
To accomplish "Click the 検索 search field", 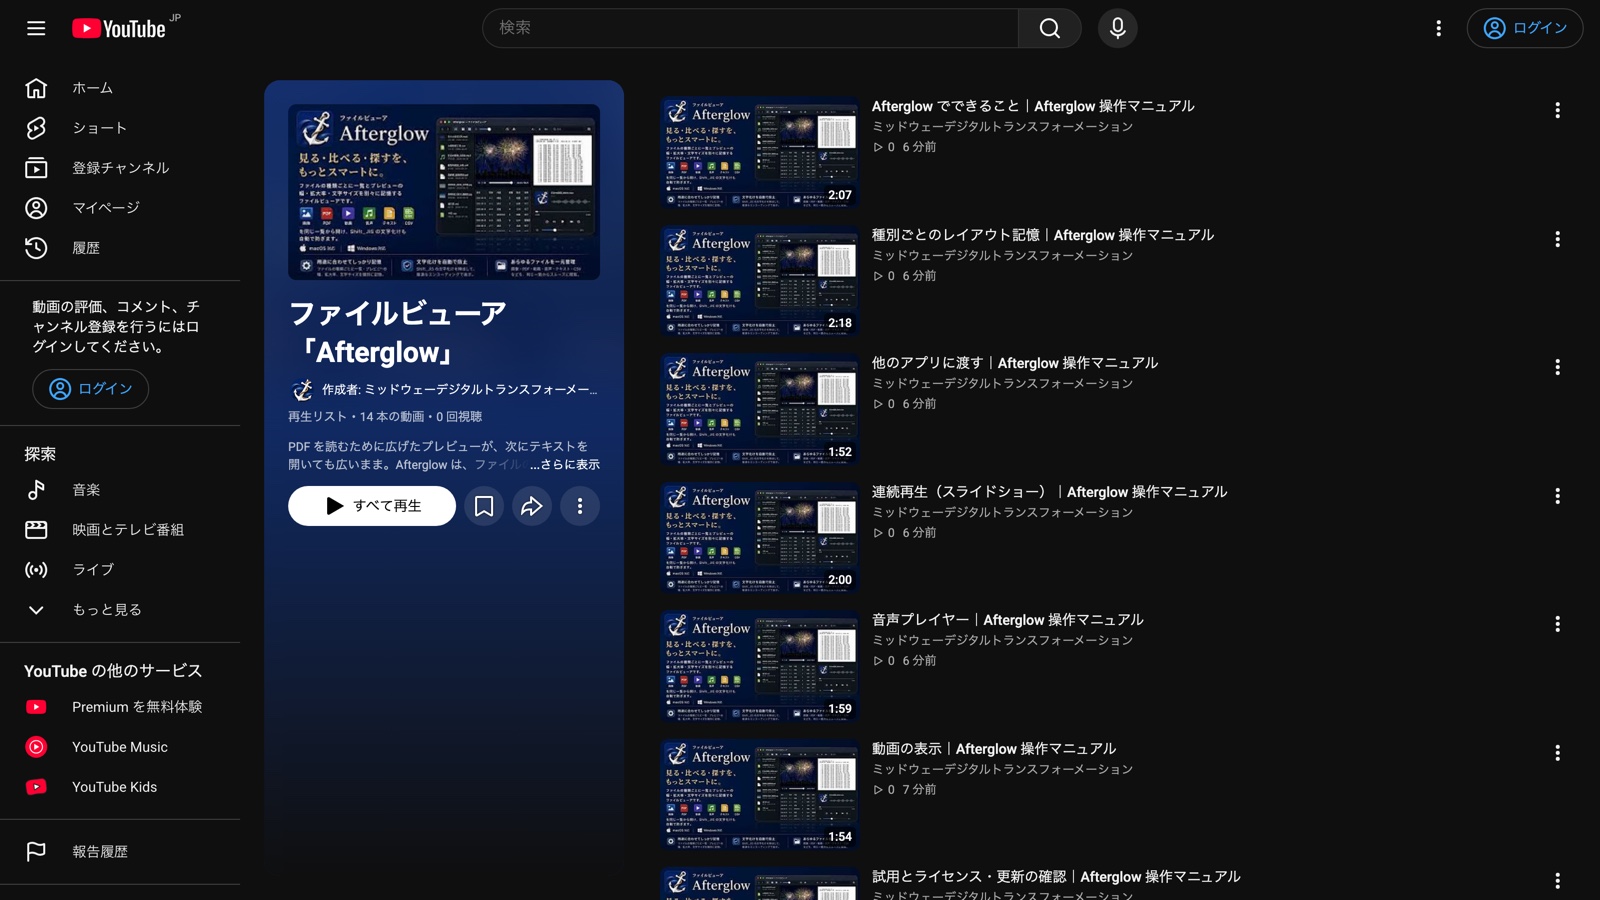I will coord(750,28).
